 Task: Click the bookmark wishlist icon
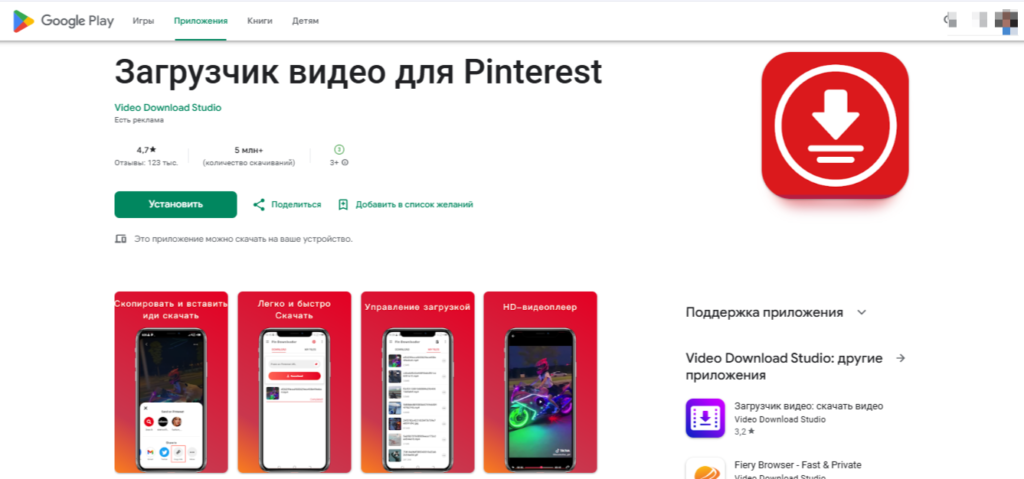tap(343, 205)
